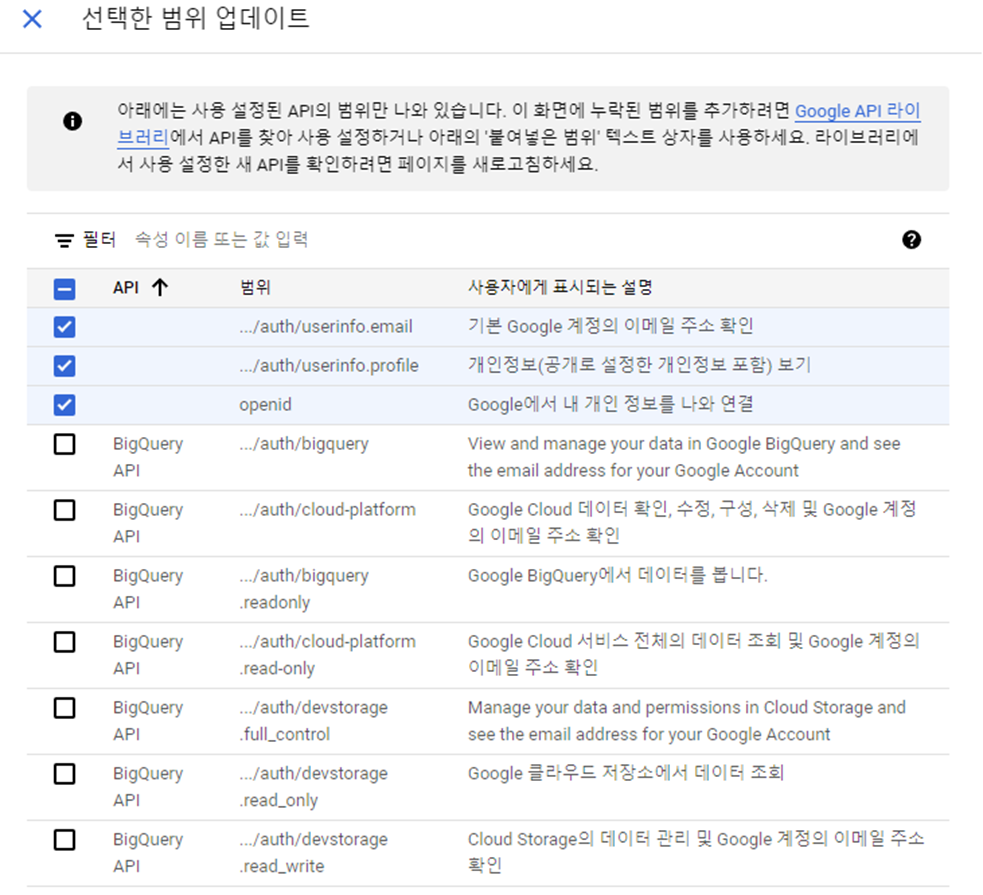Uncheck the .../auth/userinfo.email scope
Viewport: 983px width, 895px height.
click(x=65, y=327)
